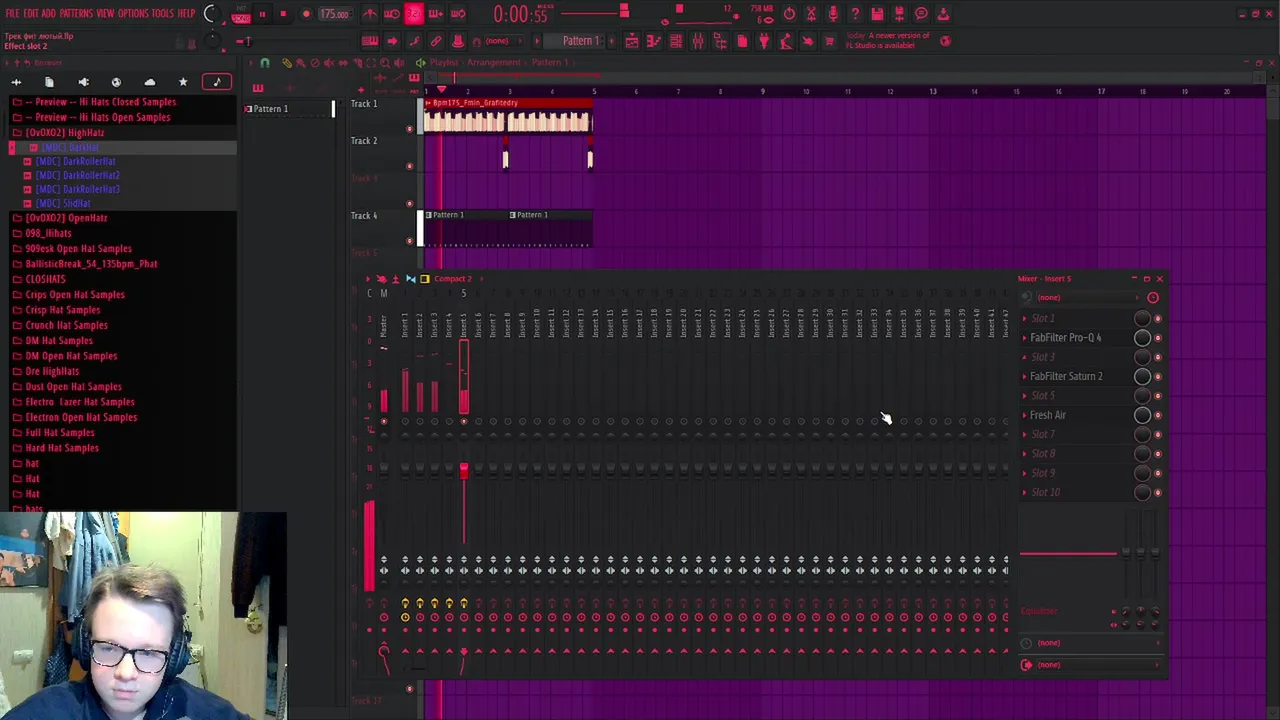1280x720 pixels.
Task: Select the [MDC] DarkRollerHat sample
Action: click(75, 161)
